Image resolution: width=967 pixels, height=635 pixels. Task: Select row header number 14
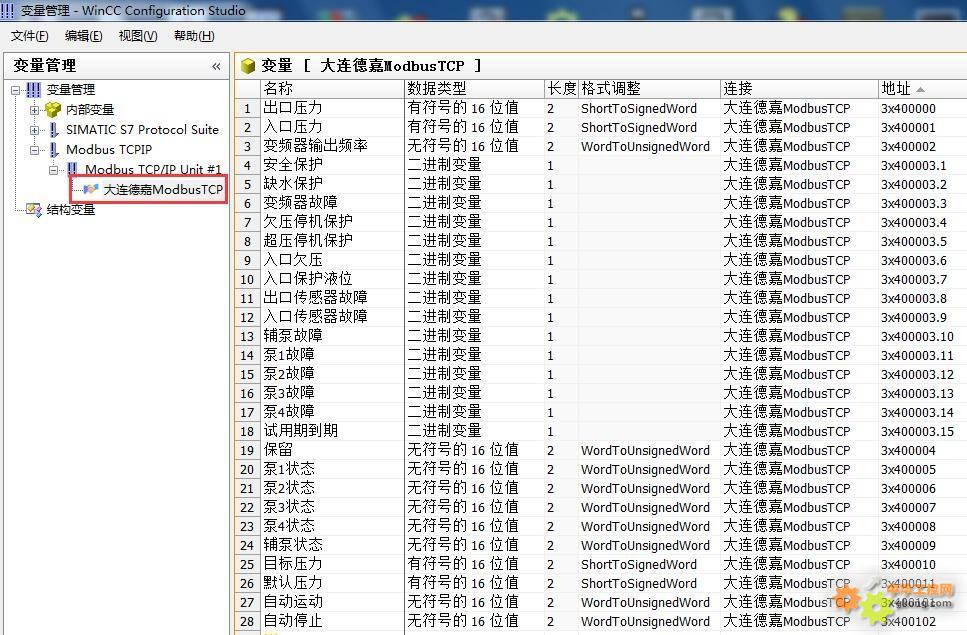coord(247,356)
